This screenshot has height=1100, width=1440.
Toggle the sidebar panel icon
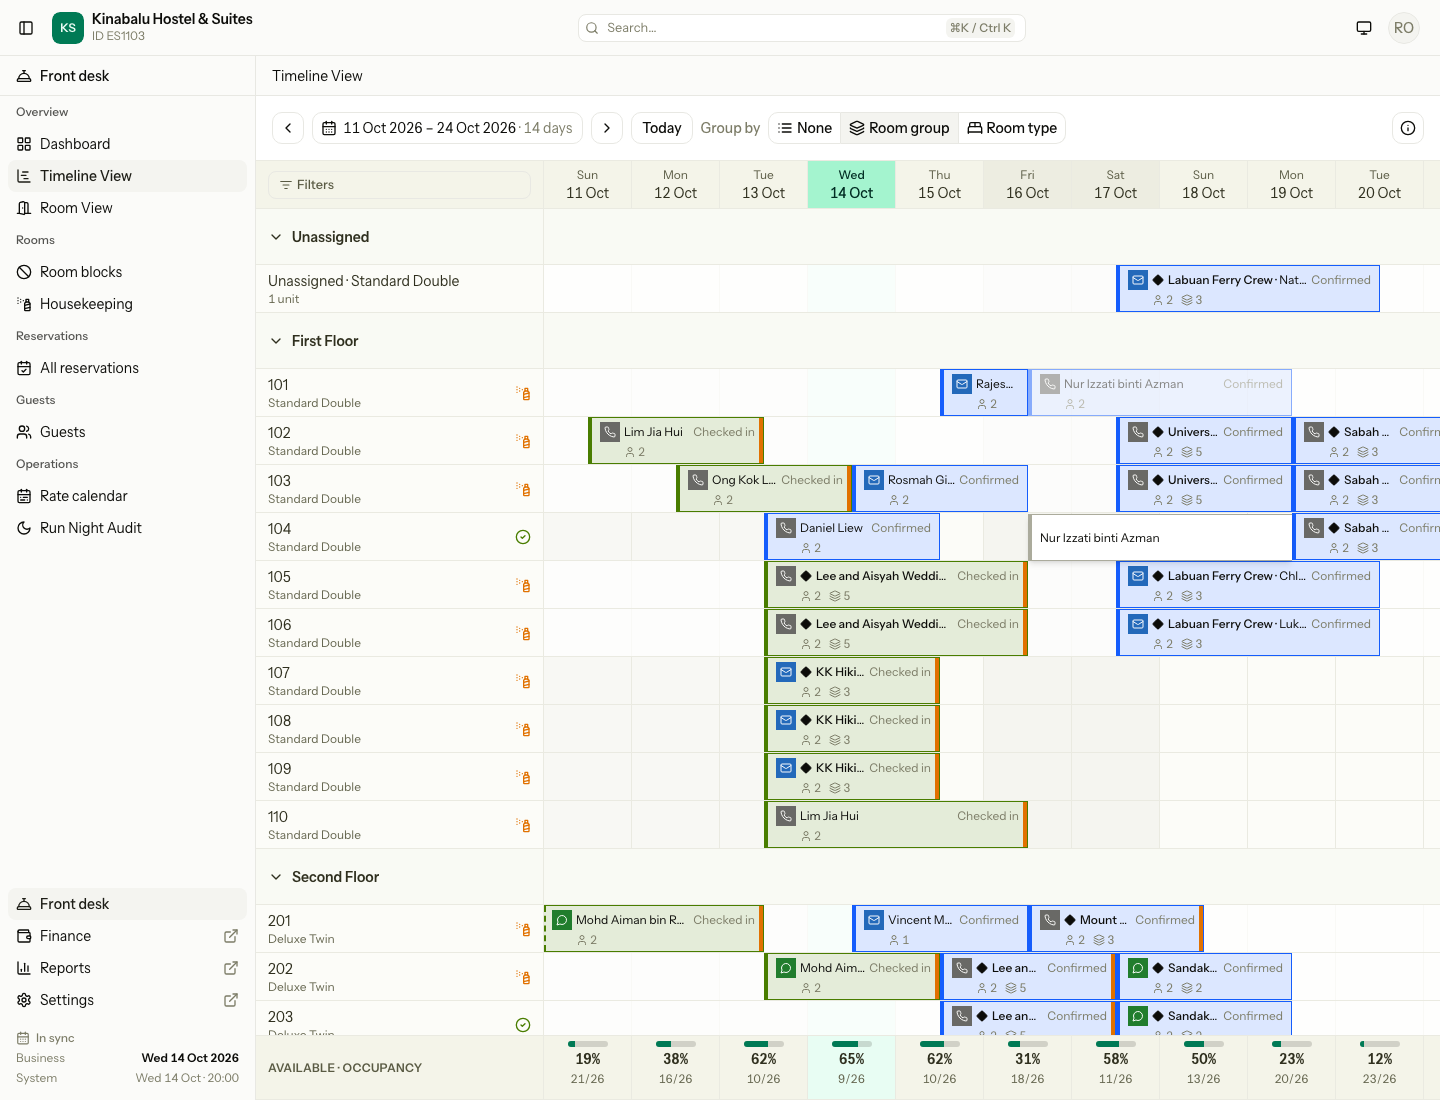click(27, 28)
